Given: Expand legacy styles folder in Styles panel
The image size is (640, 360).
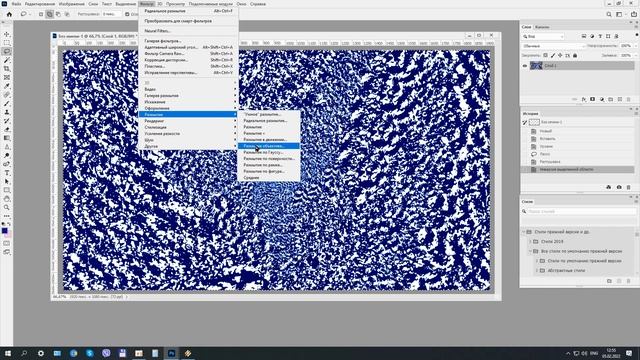Looking at the screenshot, I should [x=524, y=232].
